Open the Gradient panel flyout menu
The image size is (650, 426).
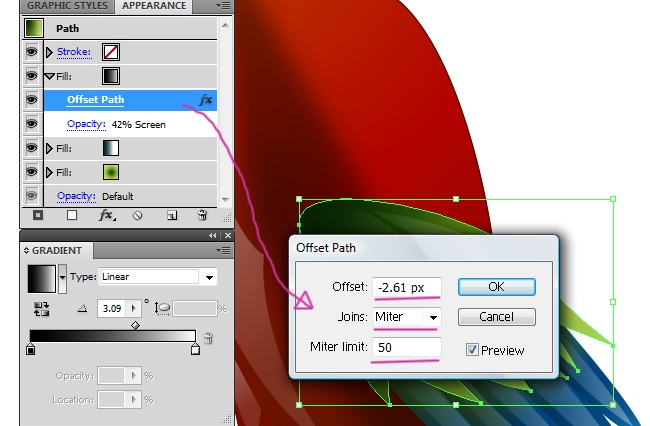click(222, 250)
